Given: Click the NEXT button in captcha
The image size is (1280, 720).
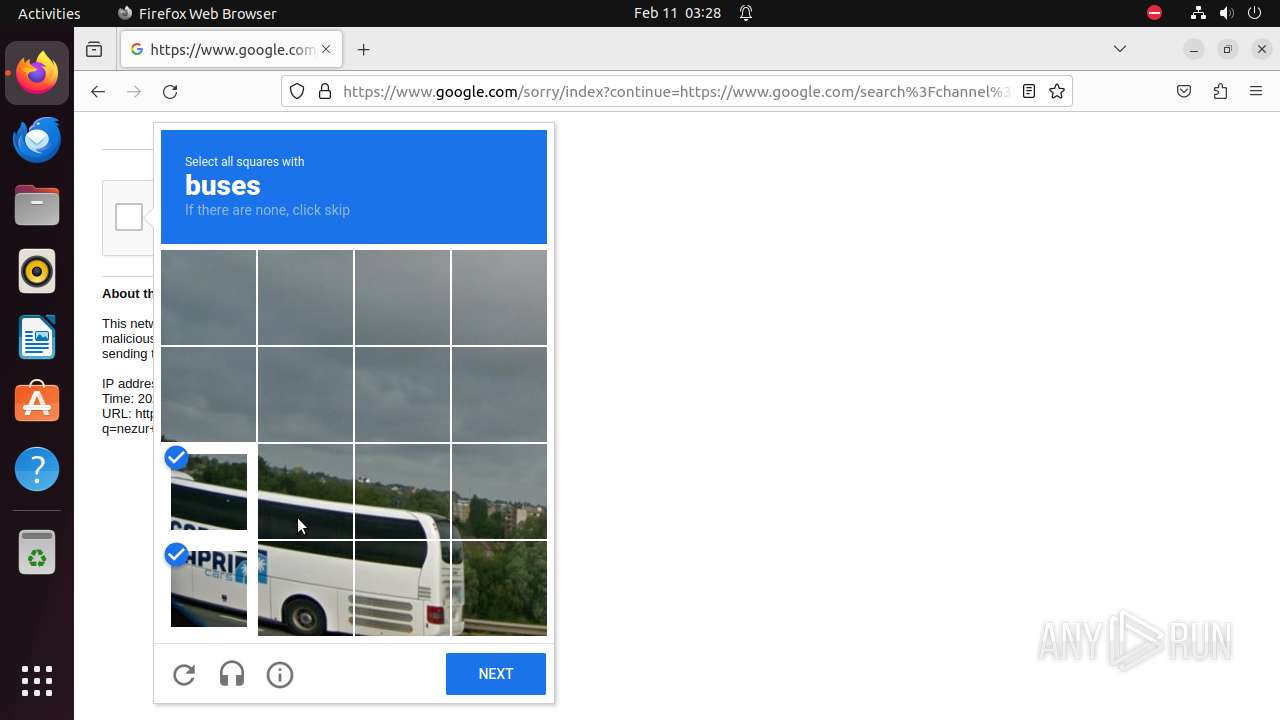Looking at the screenshot, I should click(x=496, y=674).
